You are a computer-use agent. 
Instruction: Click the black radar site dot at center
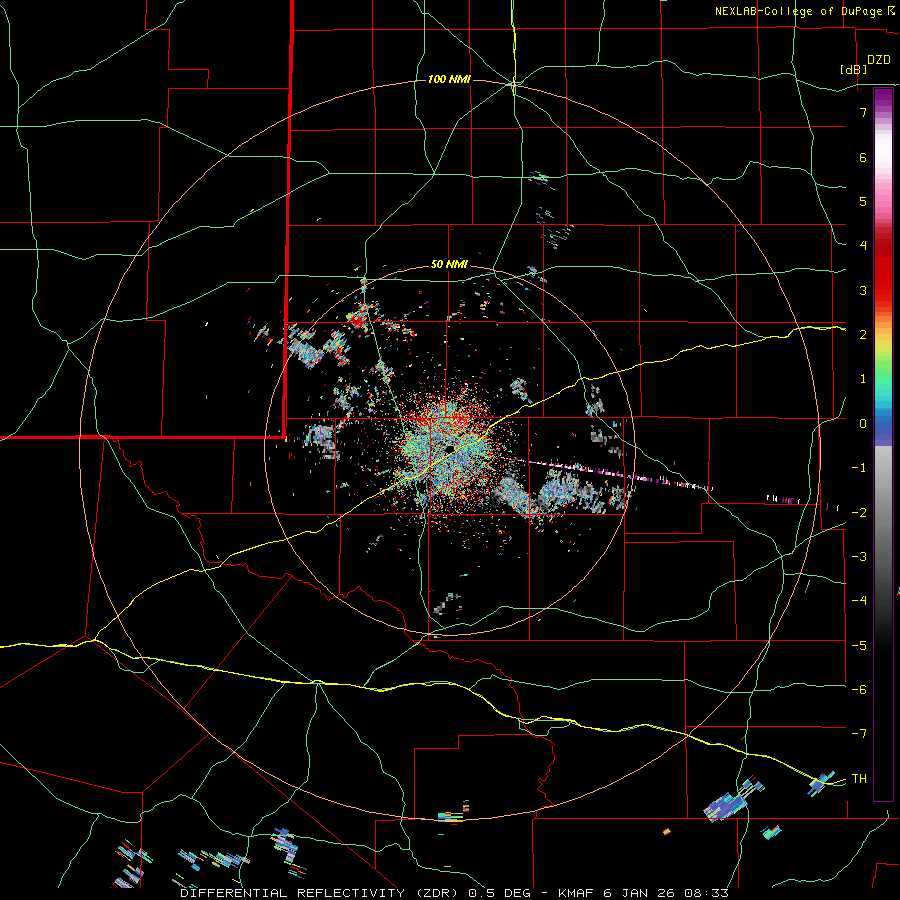450,448
